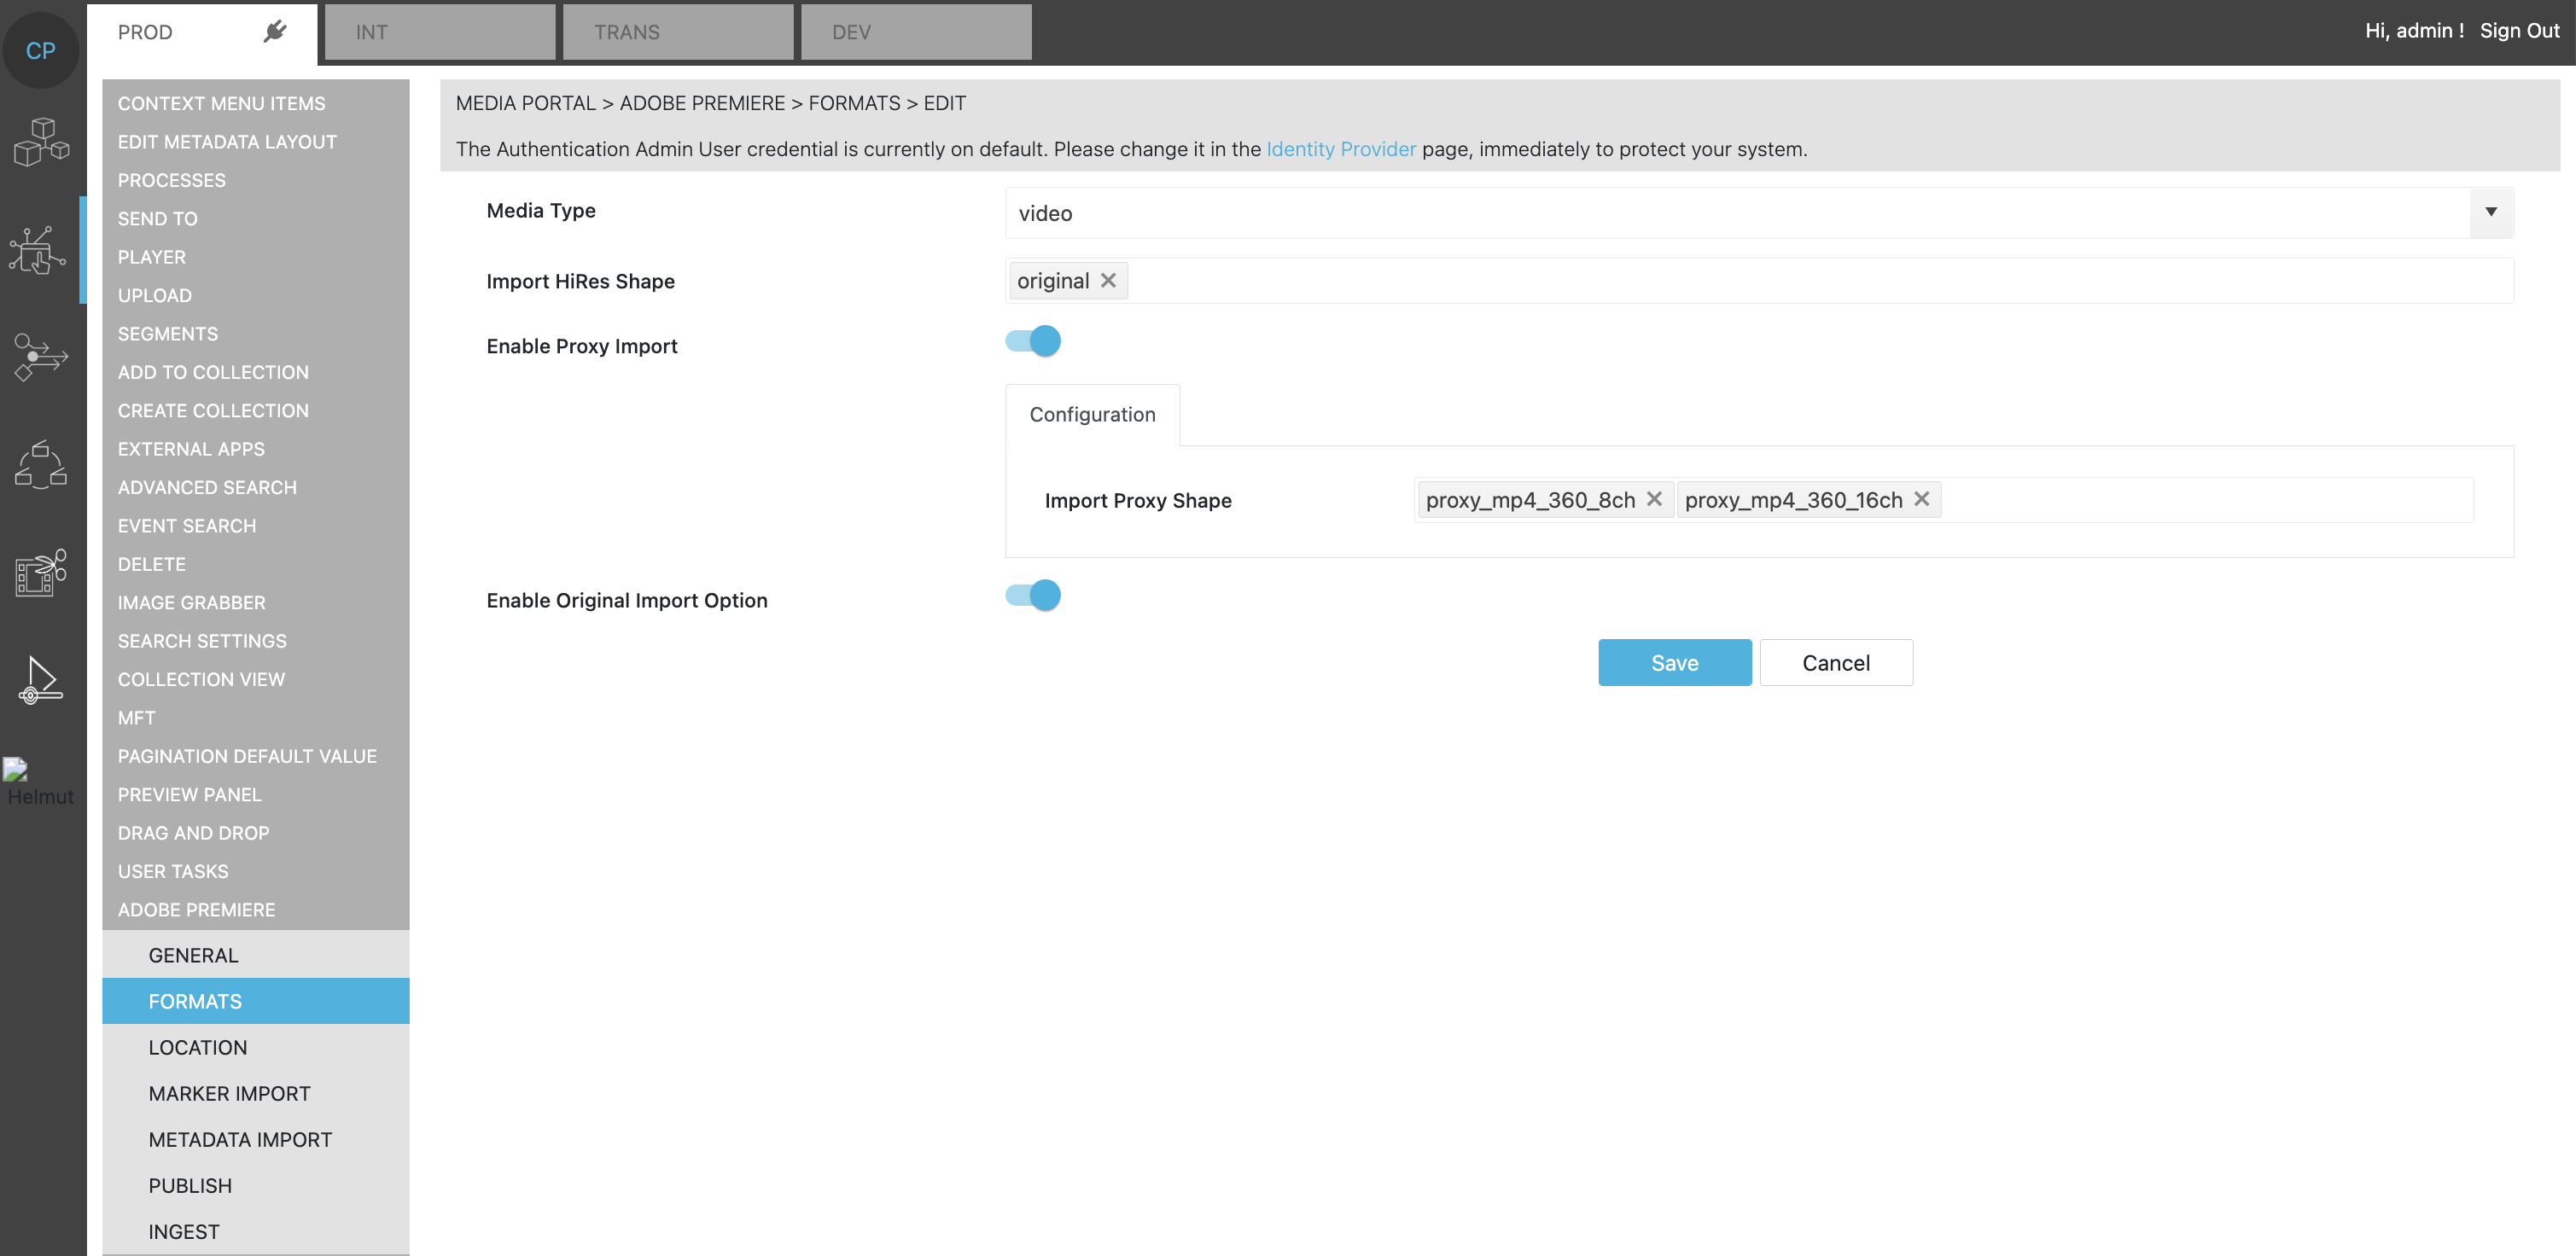The height and width of the screenshot is (1256, 2576).
Task: Open the Media Type dropdown
Action: (x=2491, y=212)
